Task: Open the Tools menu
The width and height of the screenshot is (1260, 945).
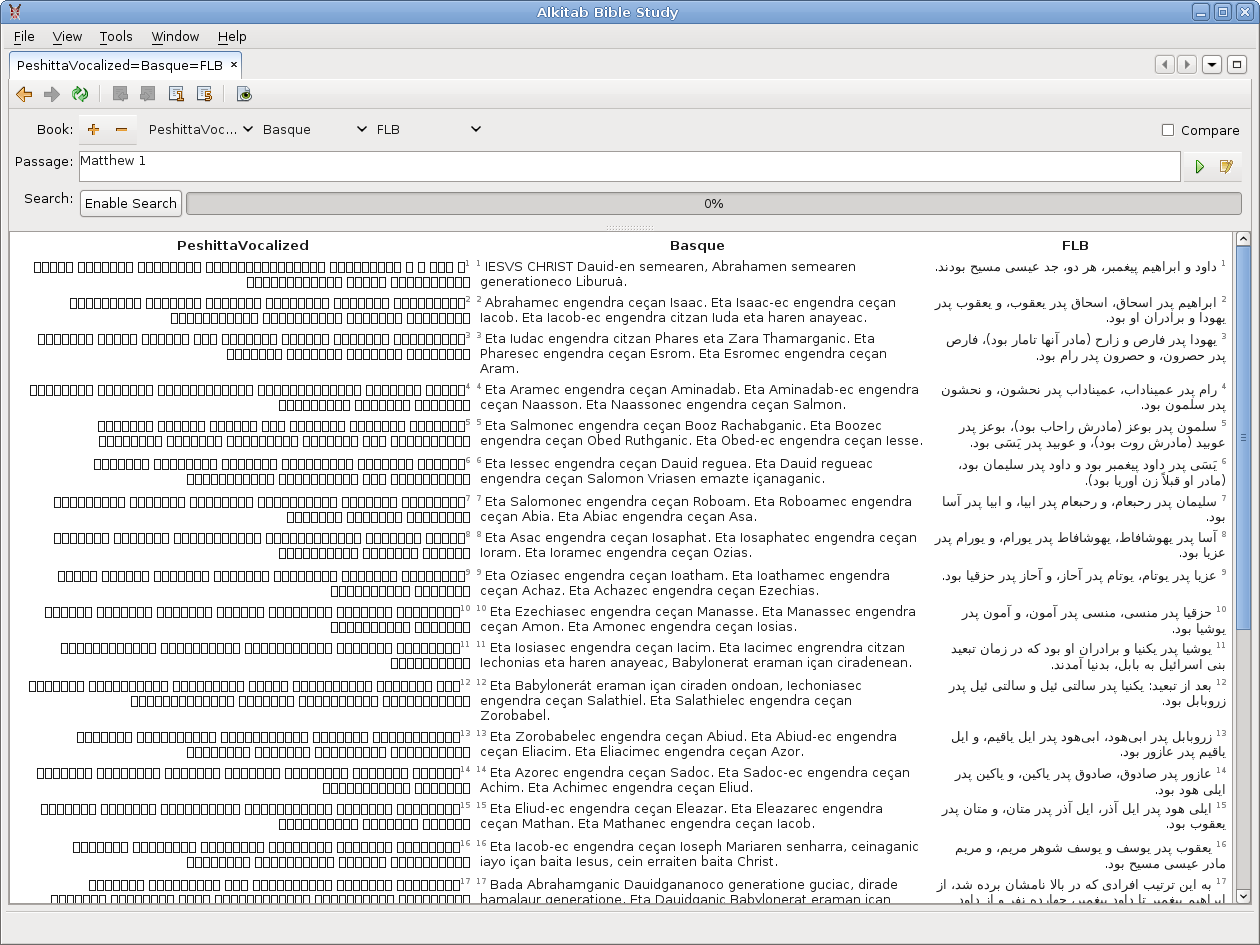Action: pyautogui.click(x=116, y=36)
